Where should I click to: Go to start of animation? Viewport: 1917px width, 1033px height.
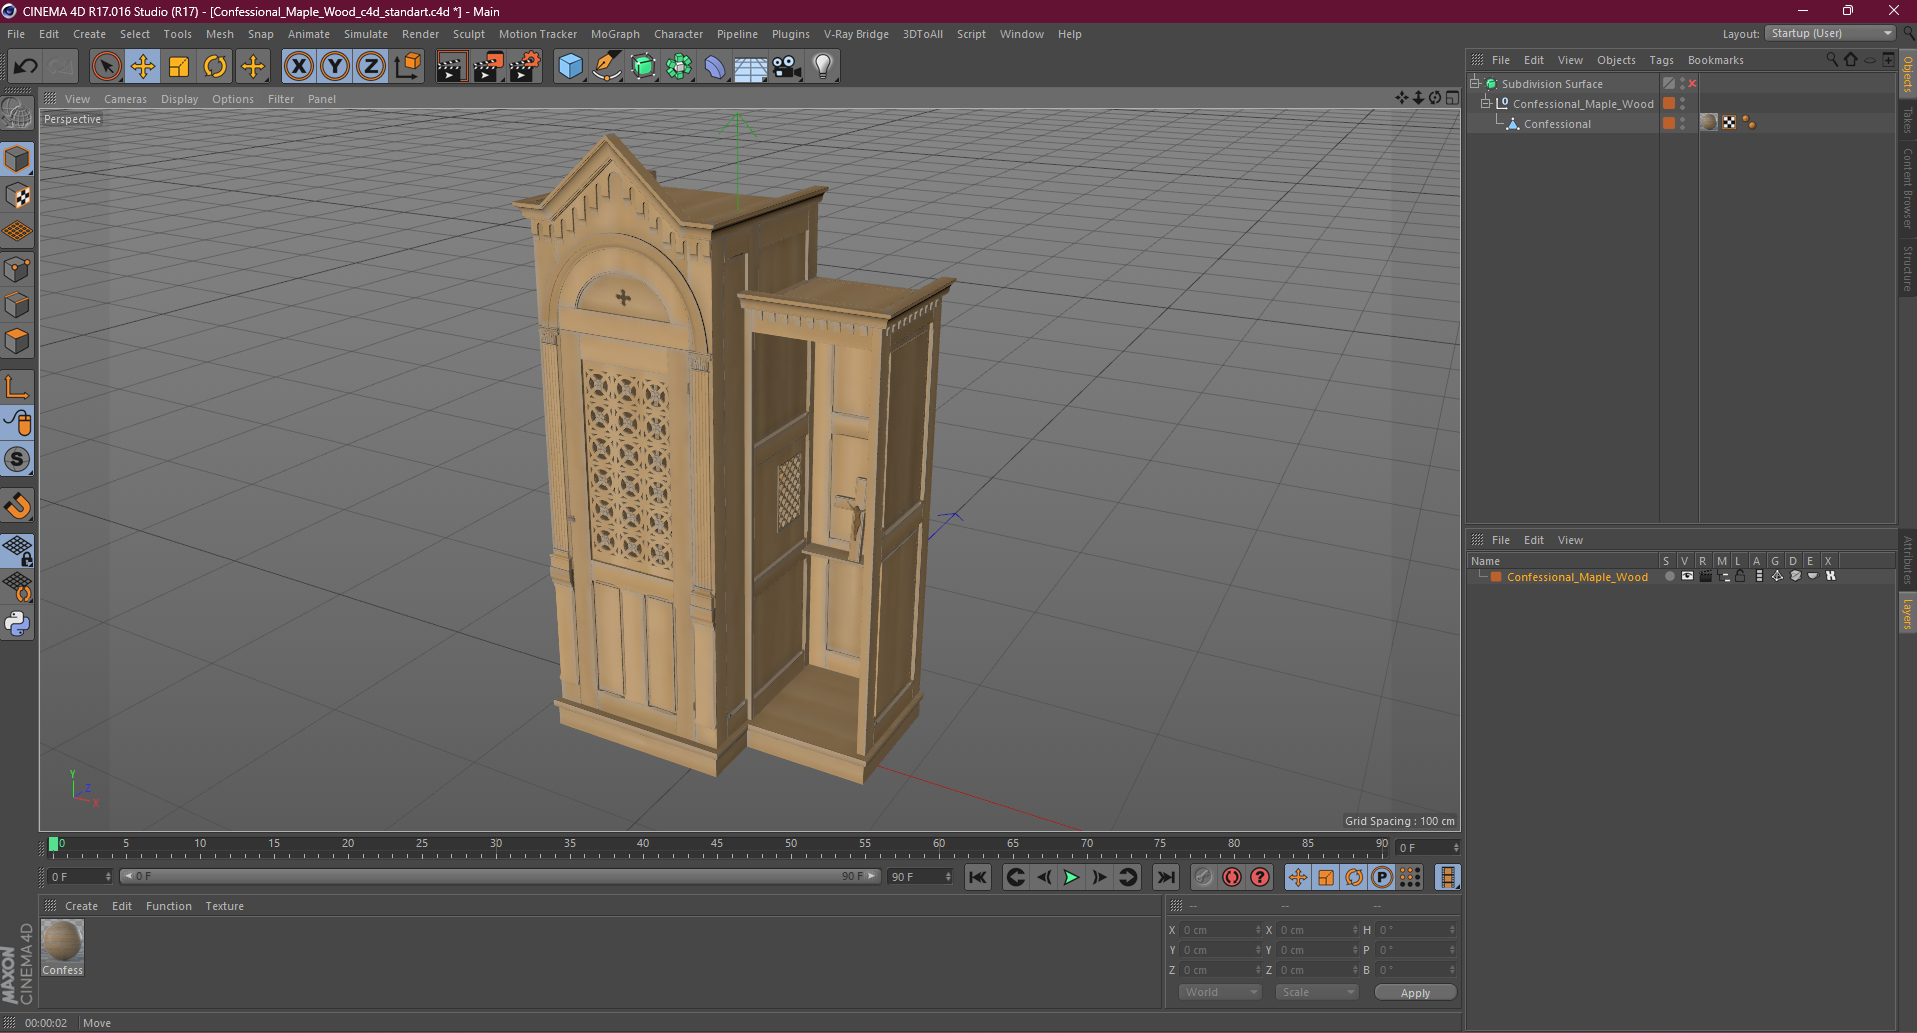(978, 877)
